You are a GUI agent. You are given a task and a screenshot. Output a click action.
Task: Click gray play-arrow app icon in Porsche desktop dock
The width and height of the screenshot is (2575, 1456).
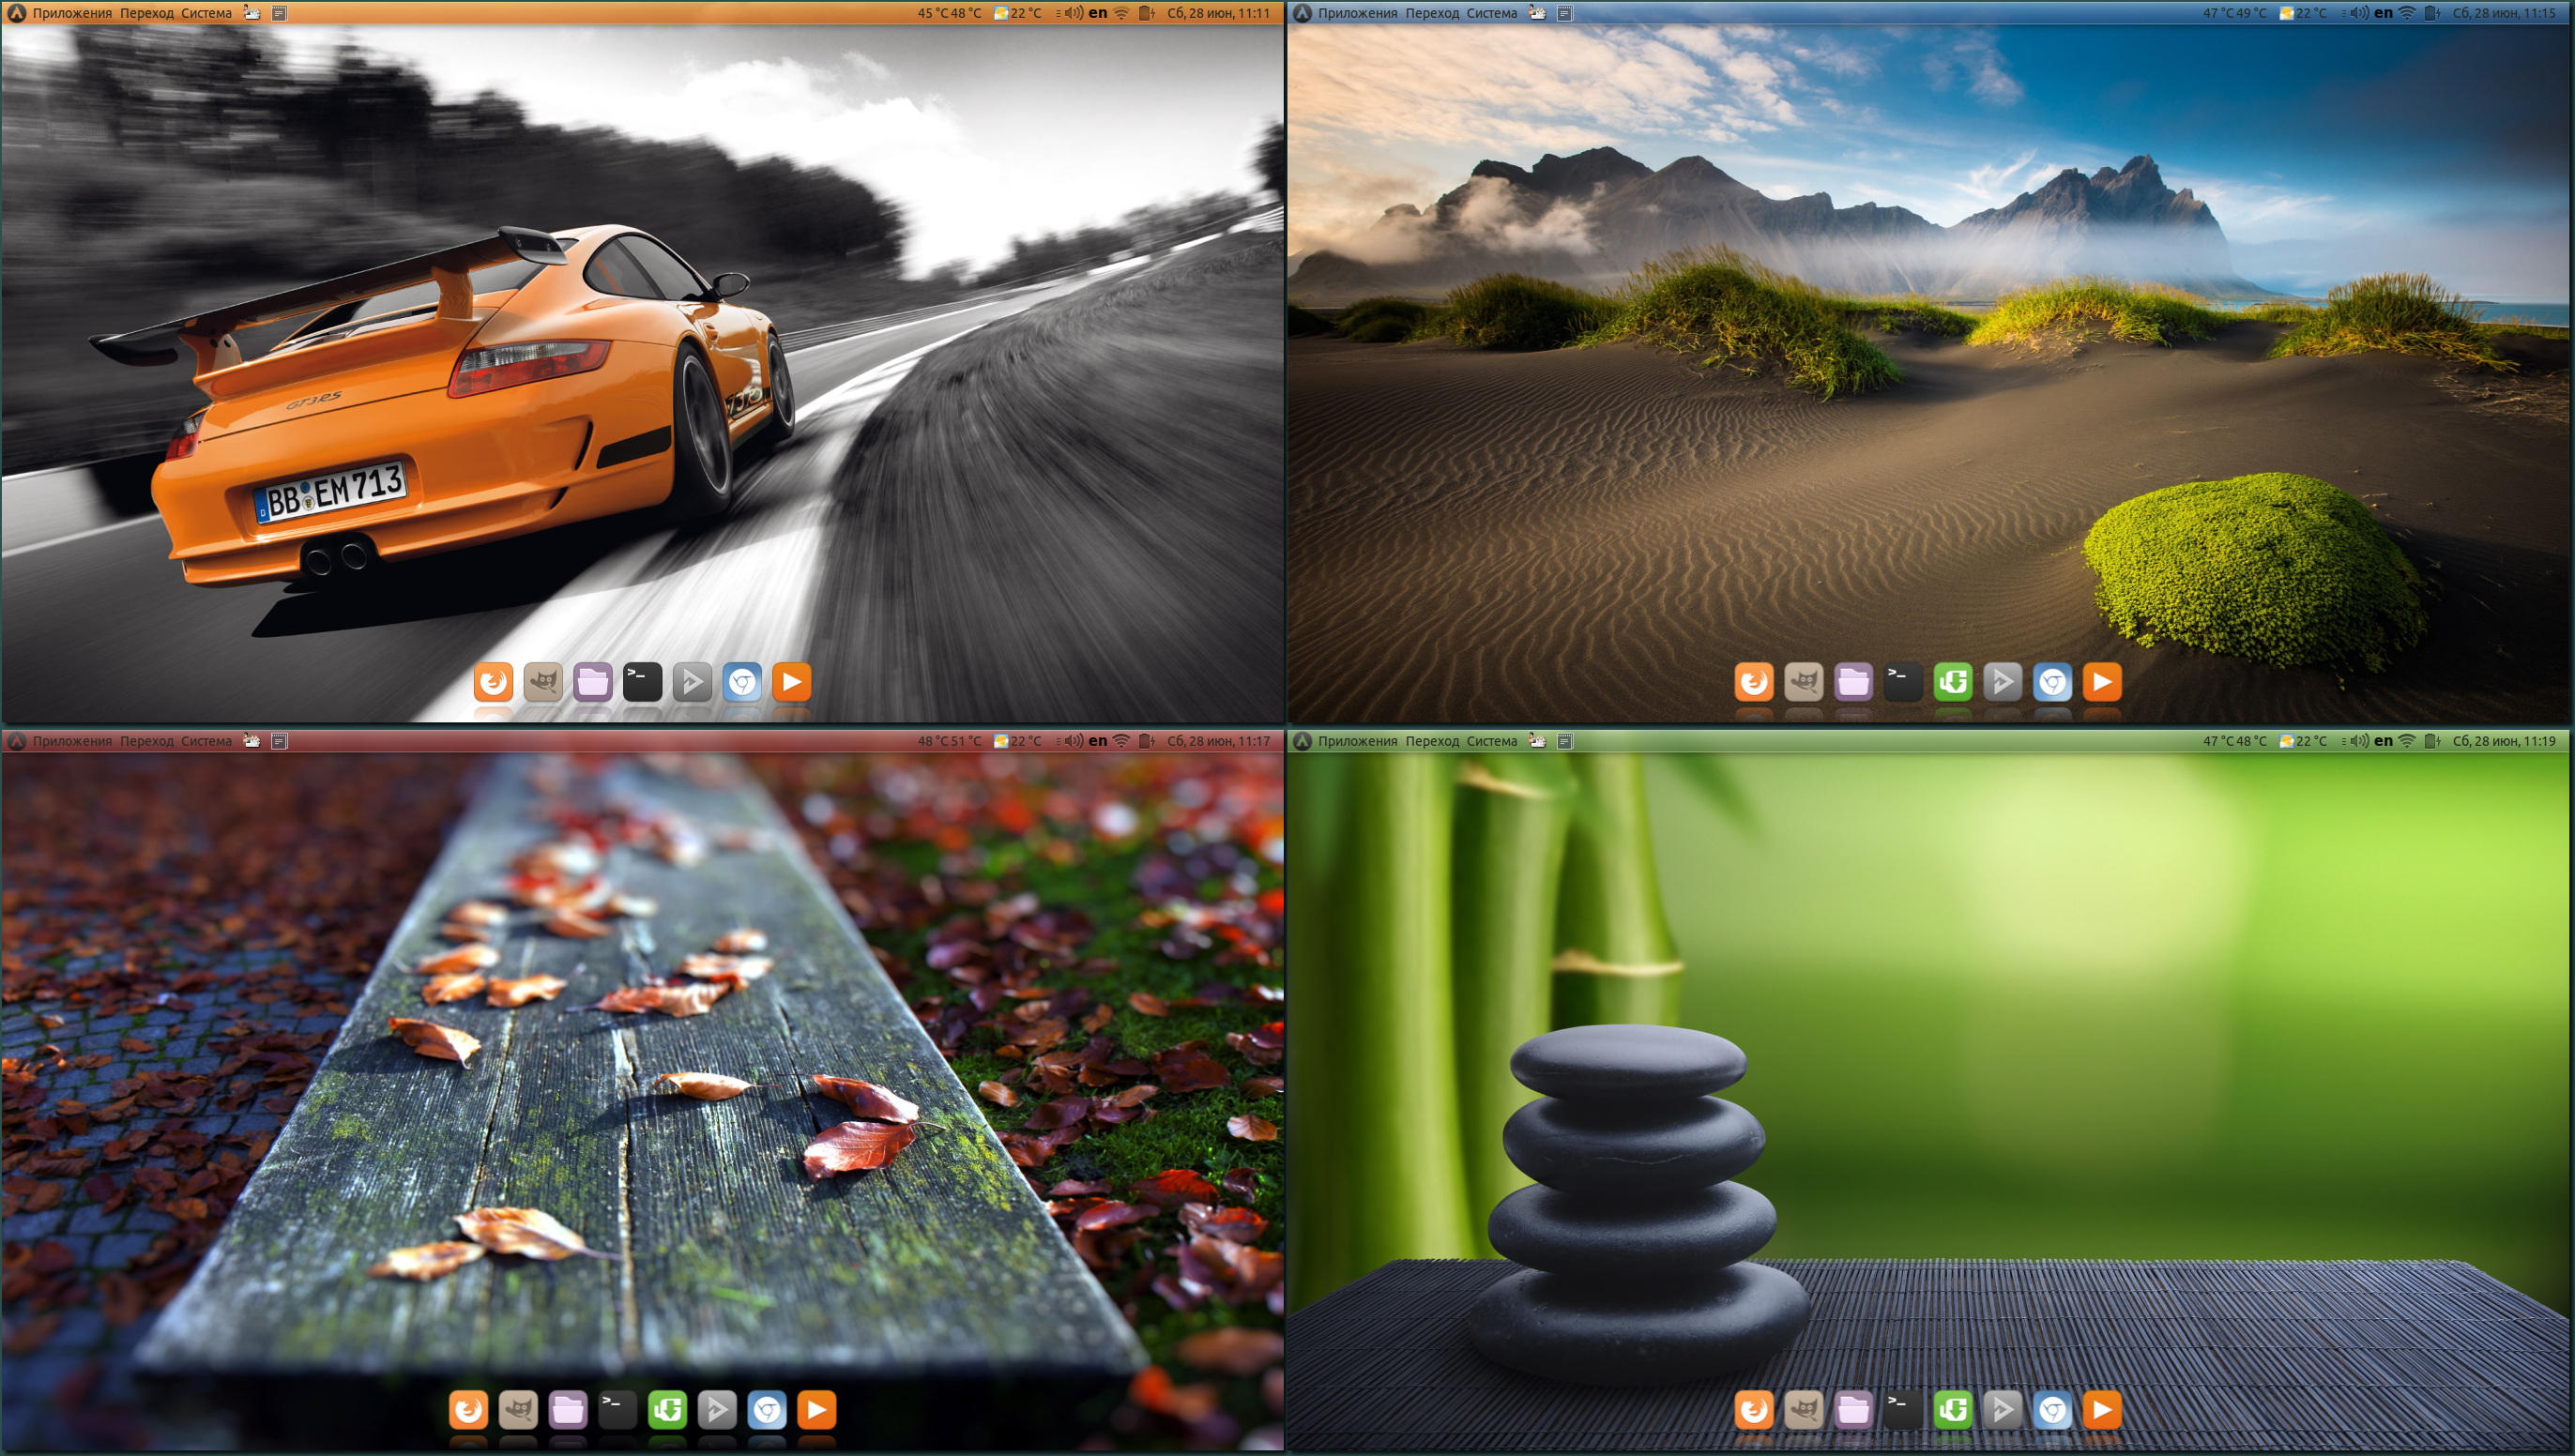coord(692,682)
